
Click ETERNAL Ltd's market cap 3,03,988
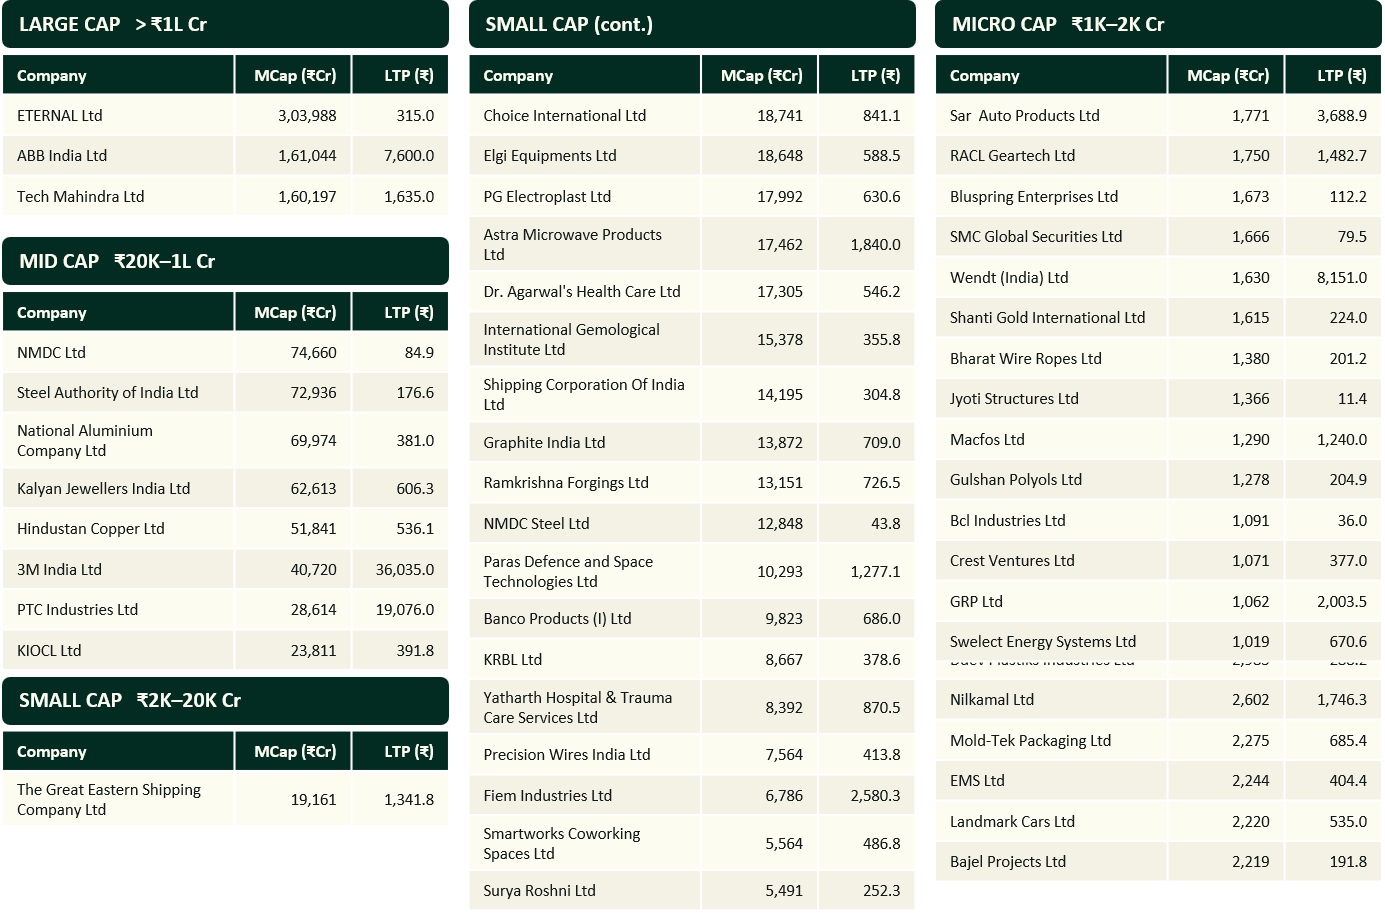click(x=307, y=116)
